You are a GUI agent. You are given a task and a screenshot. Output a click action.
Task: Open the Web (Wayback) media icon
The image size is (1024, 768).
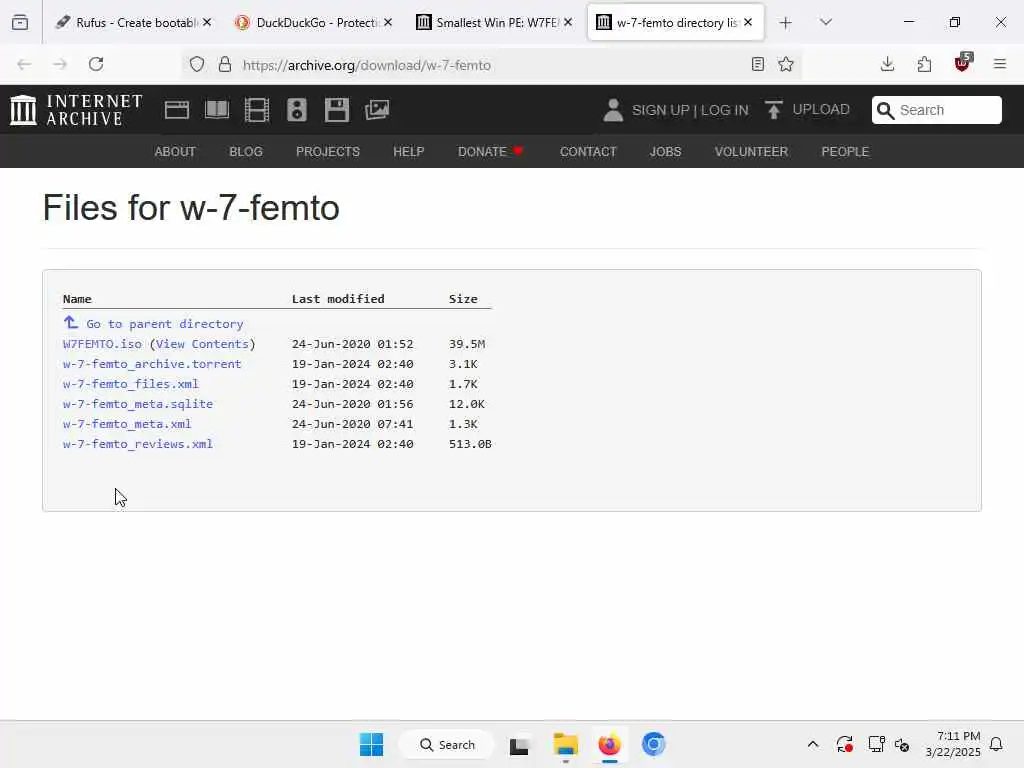tap(177, 110)
